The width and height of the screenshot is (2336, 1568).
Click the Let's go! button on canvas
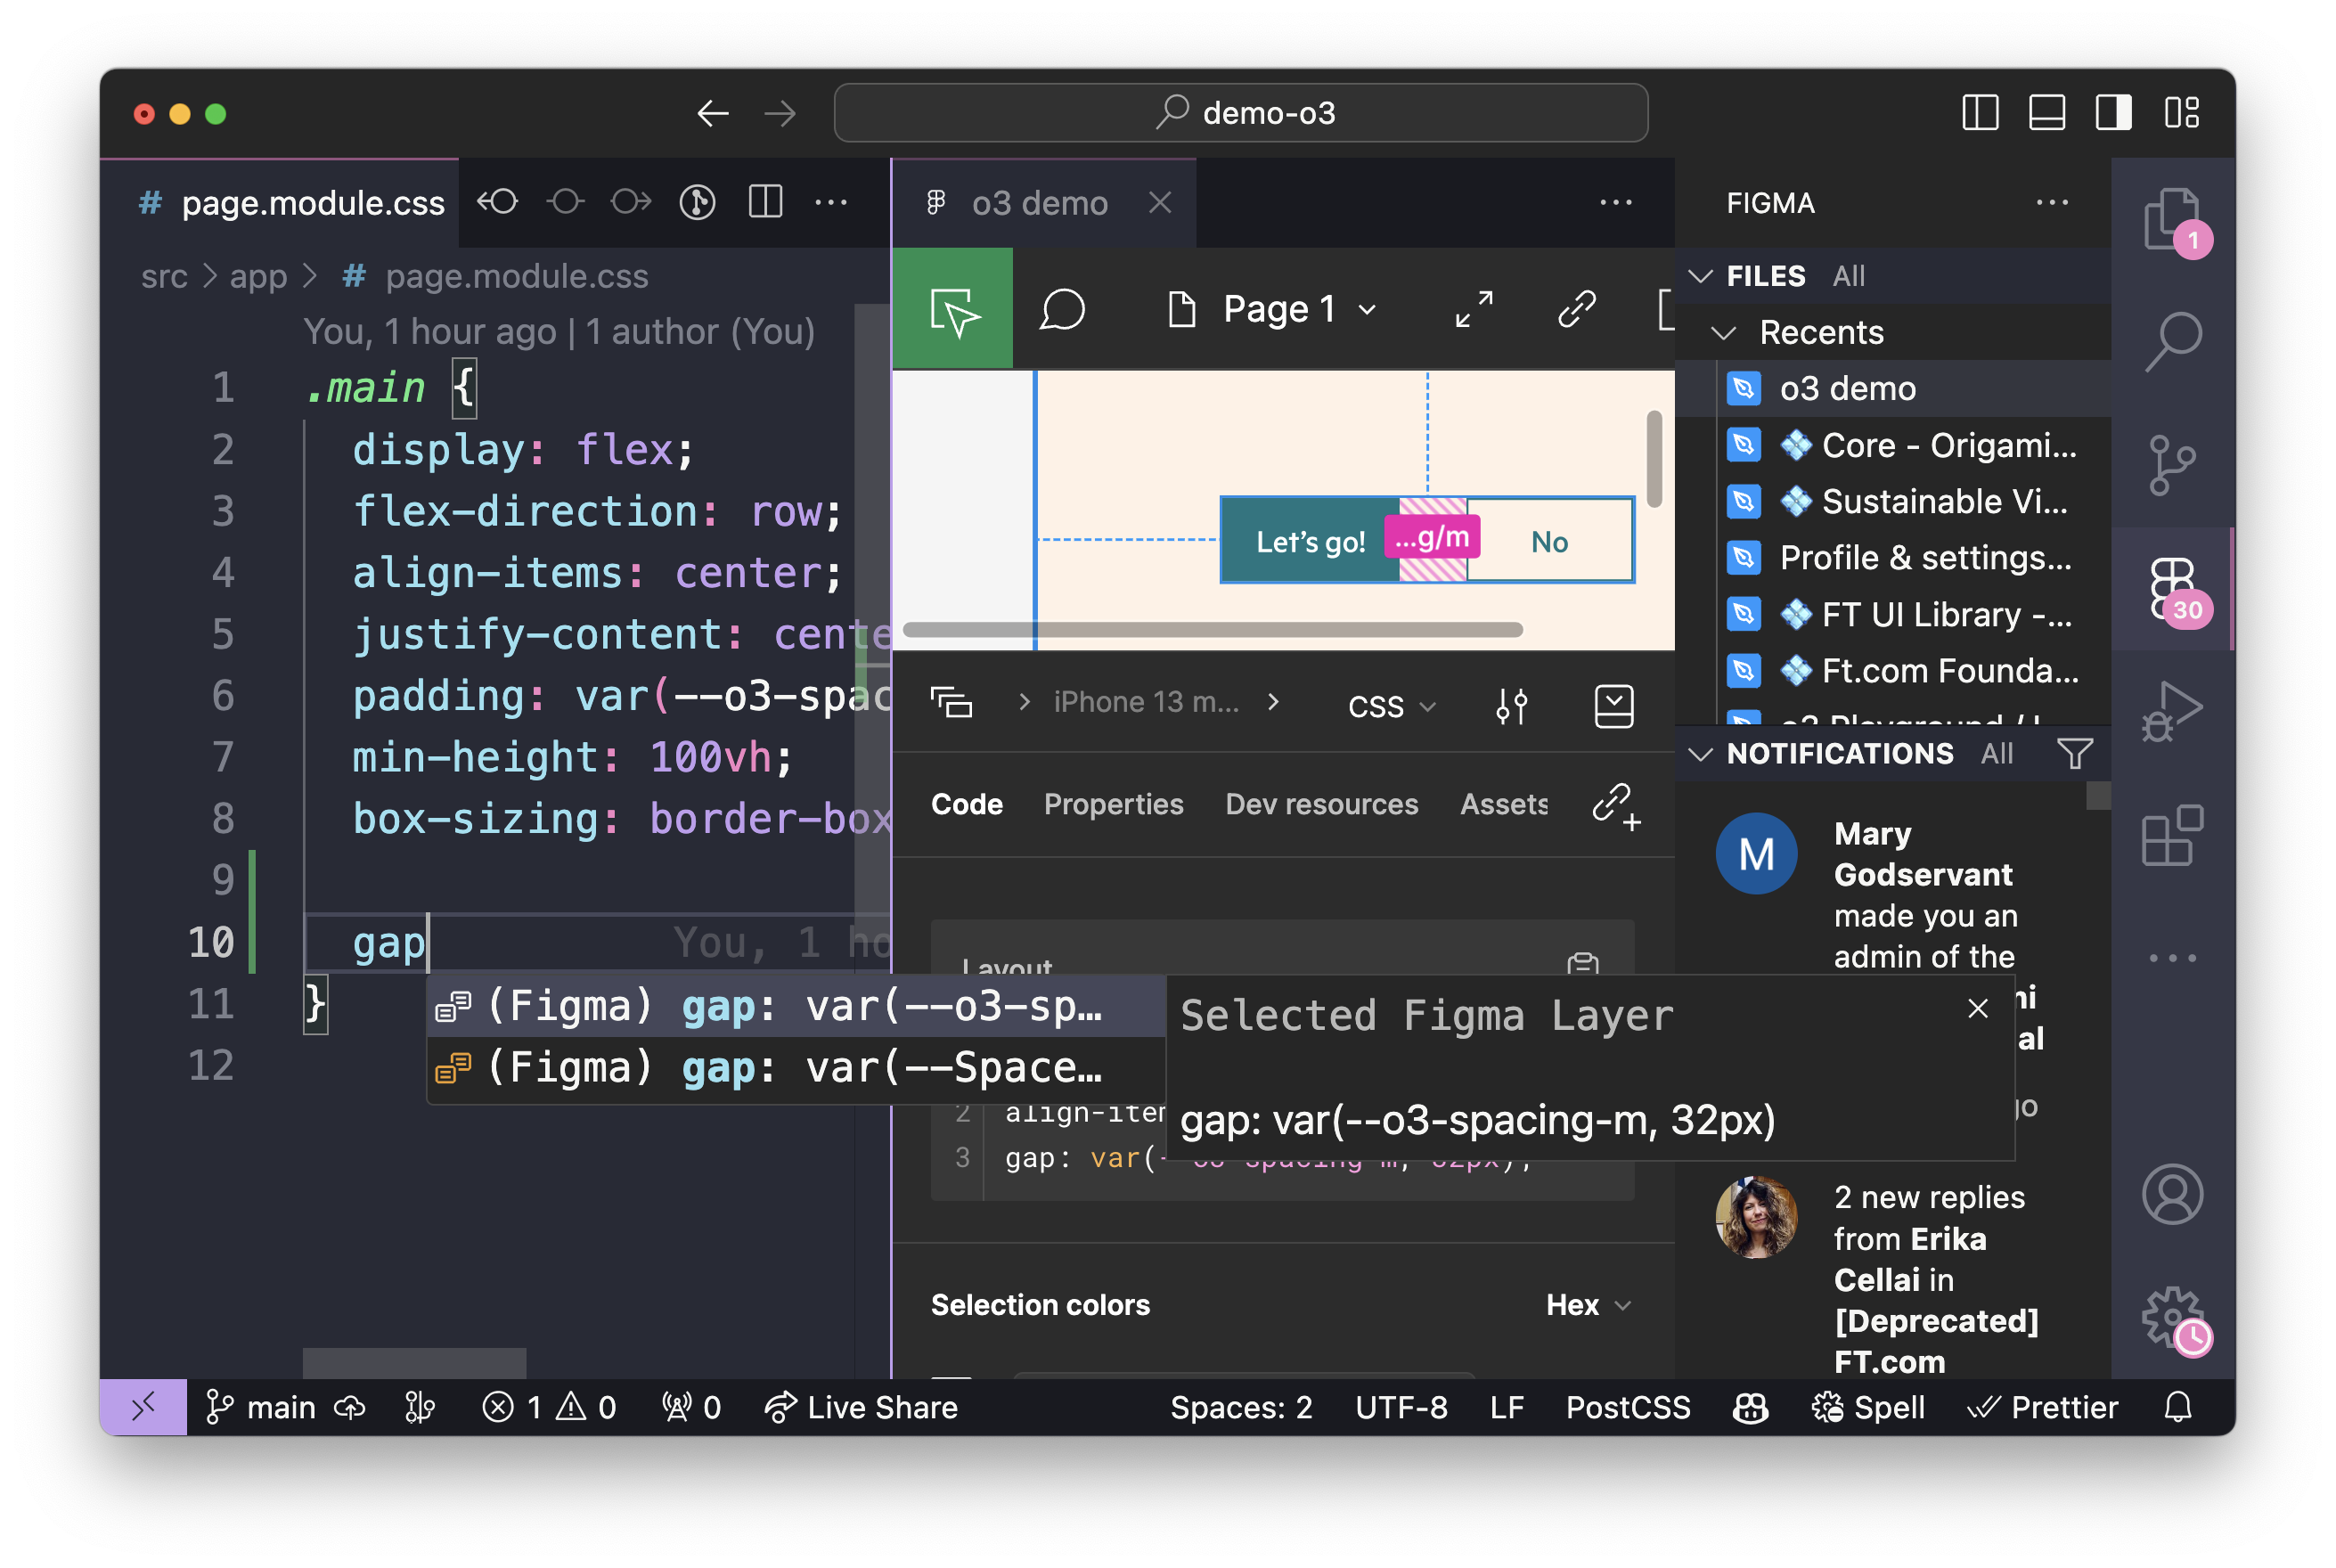[1310, 541]
